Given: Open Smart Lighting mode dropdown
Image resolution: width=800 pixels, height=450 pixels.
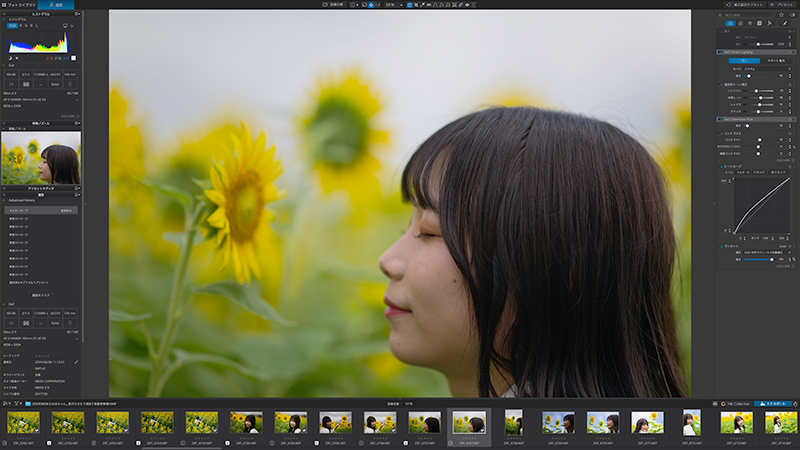Looking at the screenshot, I should [767, 69].
